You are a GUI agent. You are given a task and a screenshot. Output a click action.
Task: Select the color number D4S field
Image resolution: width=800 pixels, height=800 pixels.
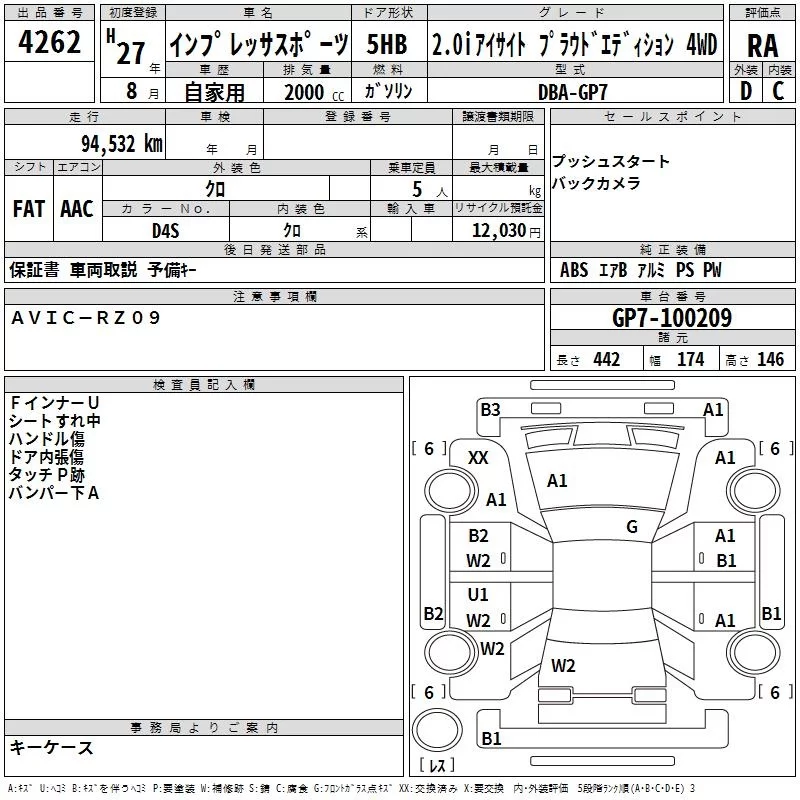pyautogui.click(x=165, y=230)
